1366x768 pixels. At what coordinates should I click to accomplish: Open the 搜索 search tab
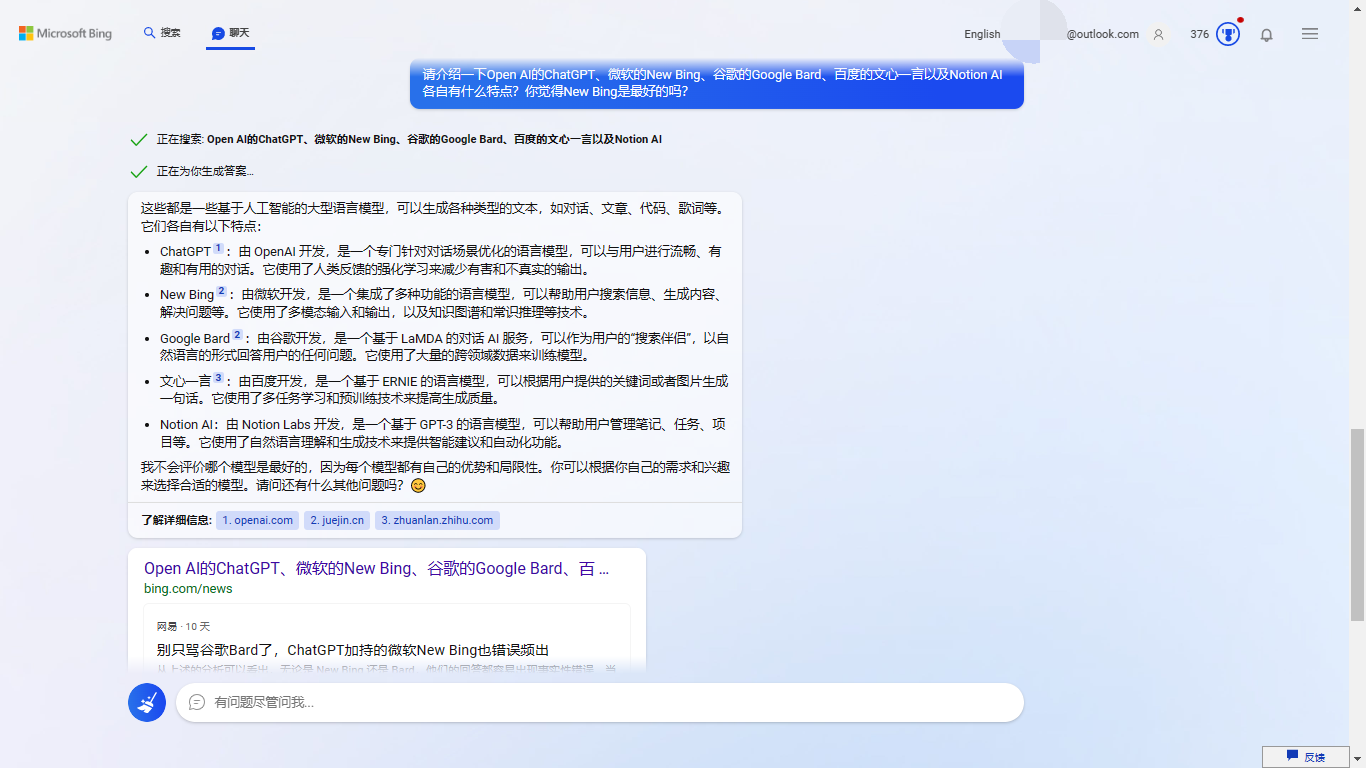[162, 33]
